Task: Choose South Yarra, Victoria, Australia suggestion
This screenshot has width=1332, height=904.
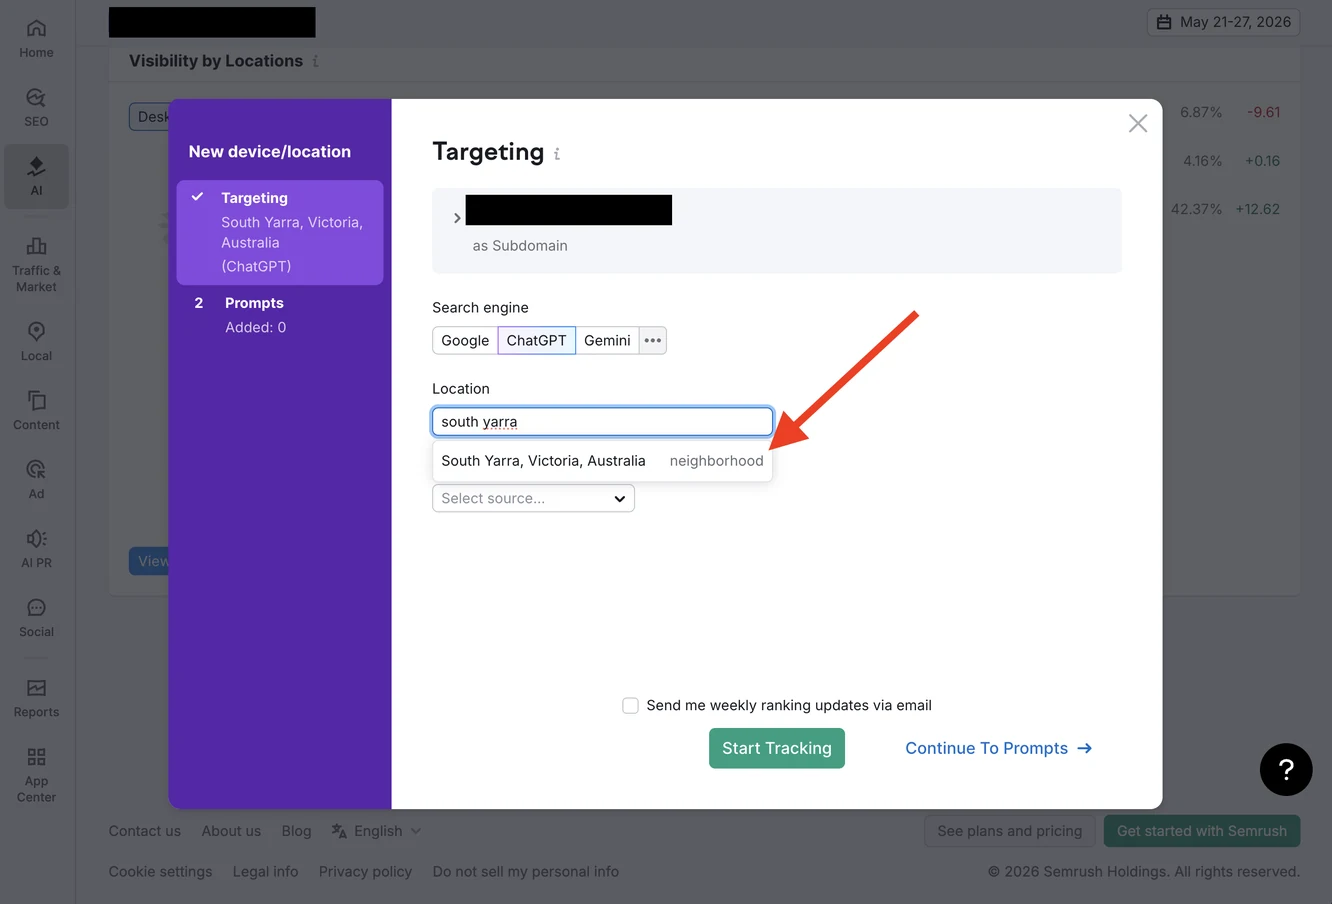Action: click(602, 461)
